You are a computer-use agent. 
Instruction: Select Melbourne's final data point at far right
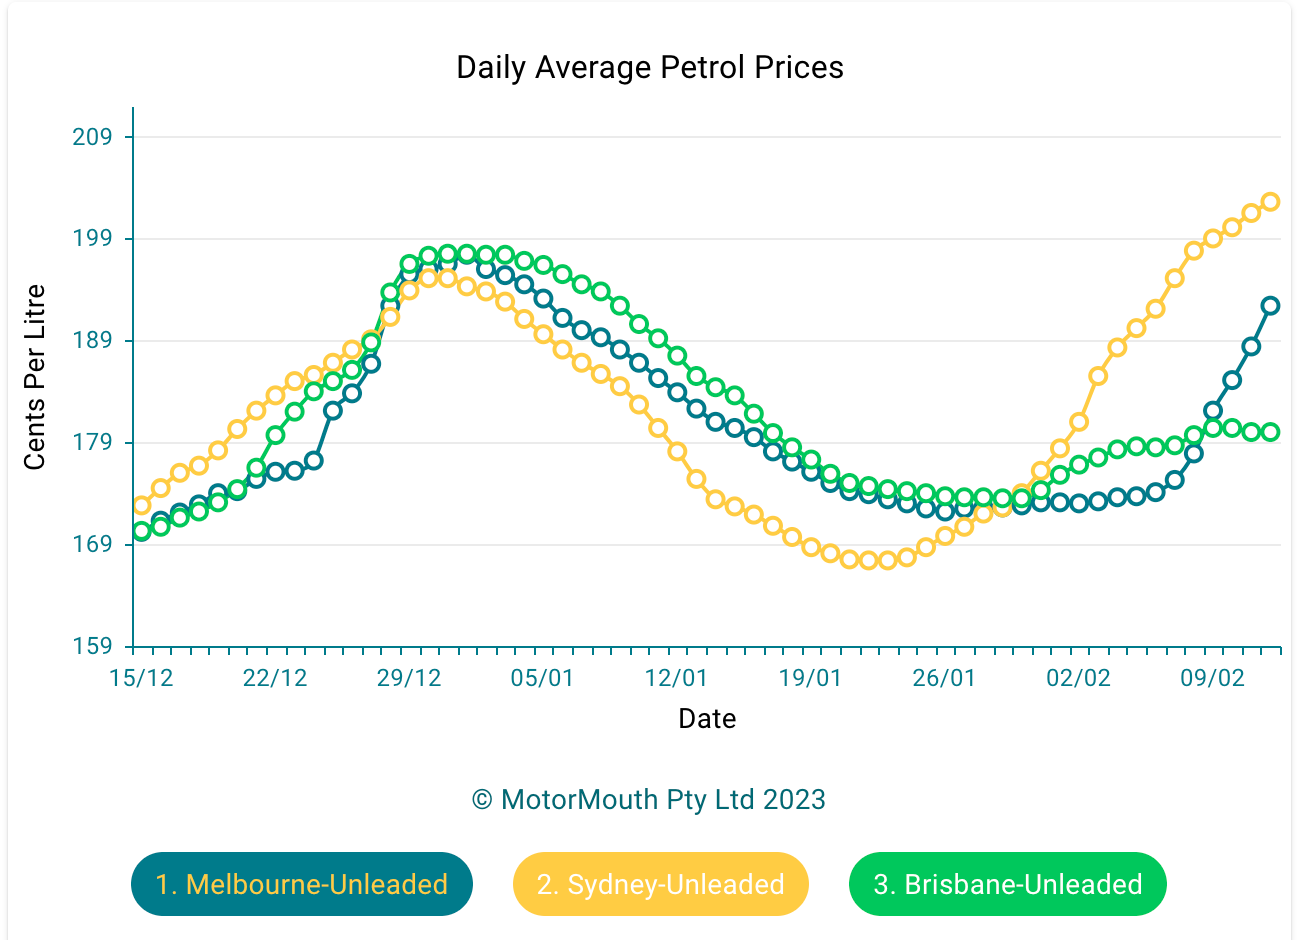(1270, 306)
